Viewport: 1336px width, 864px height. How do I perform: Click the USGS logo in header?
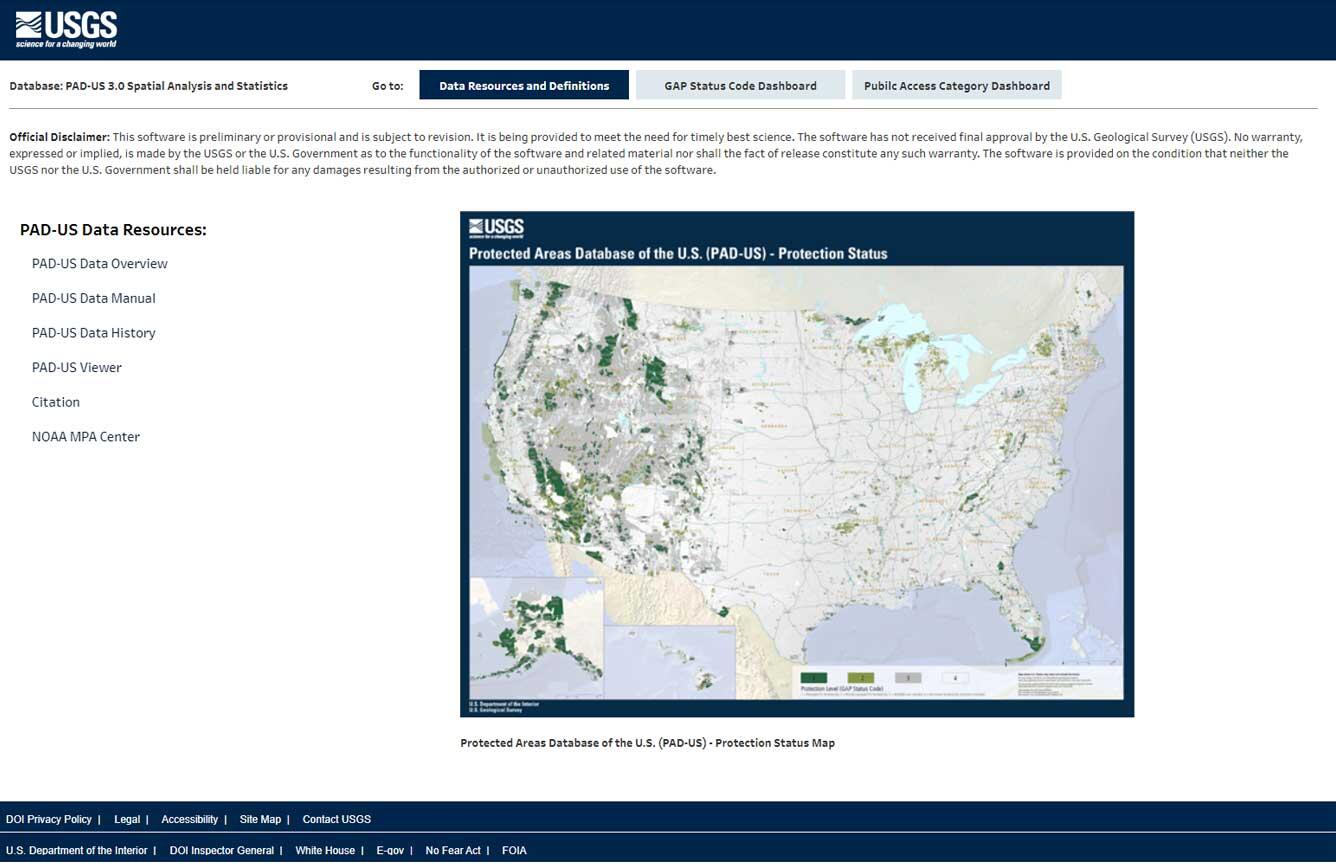[x=66, y=30]
